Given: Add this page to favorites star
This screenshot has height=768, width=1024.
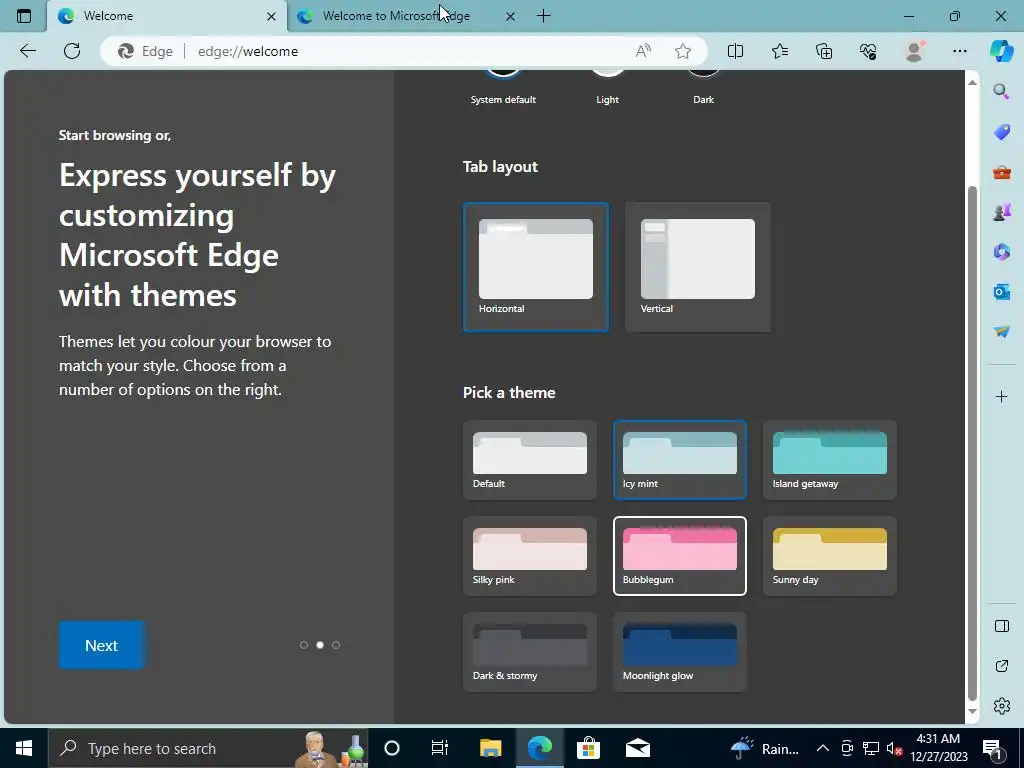Looking at the screenshot, I should coord(683,51).
